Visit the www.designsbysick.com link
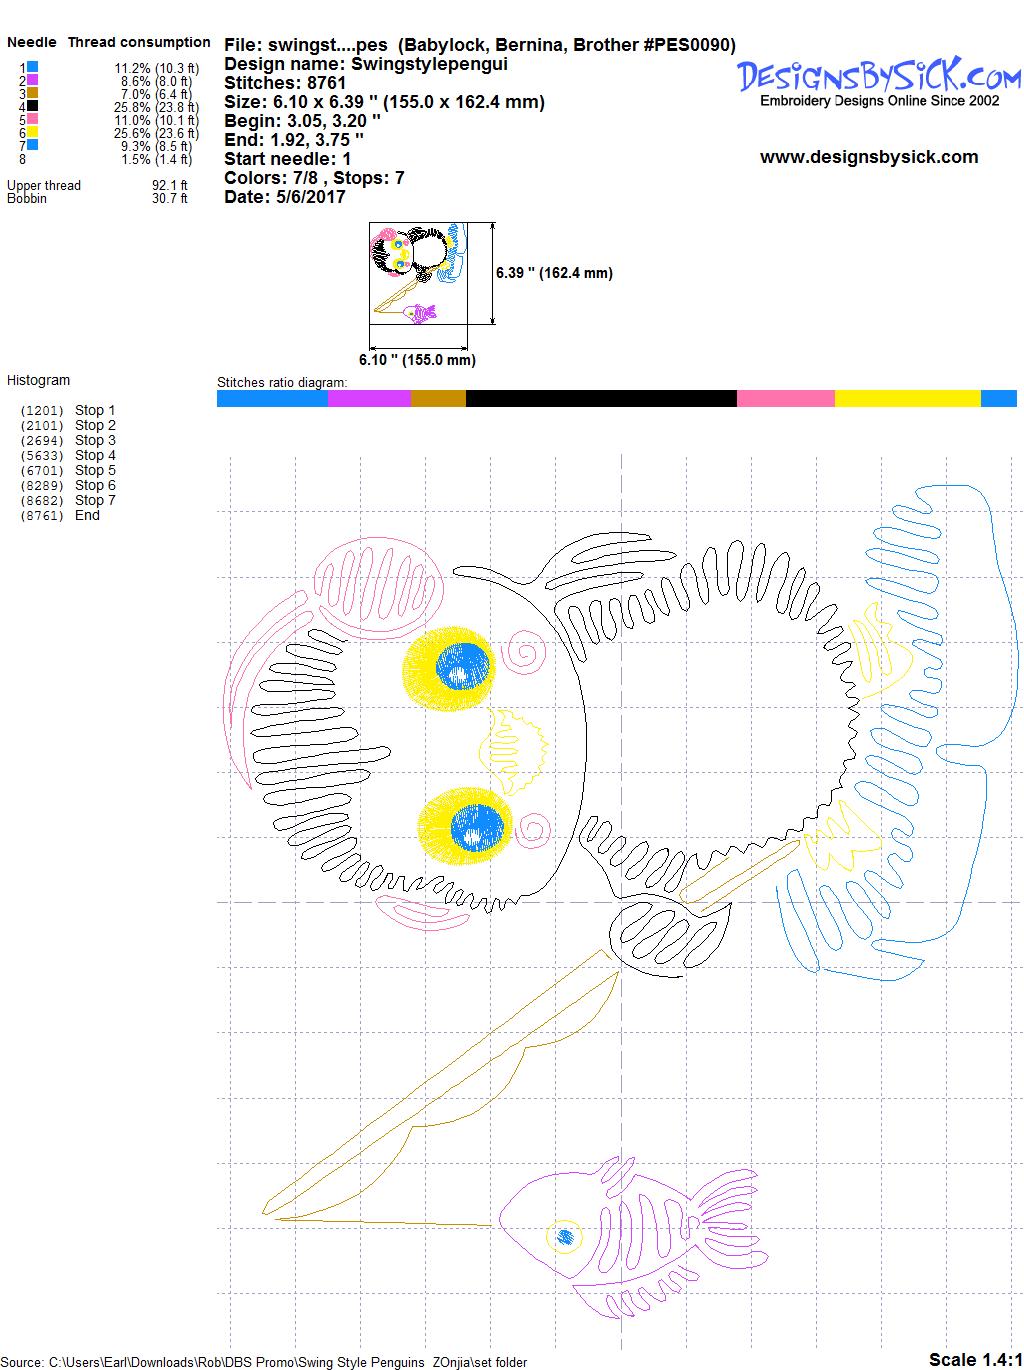 (x=868, y=157)
